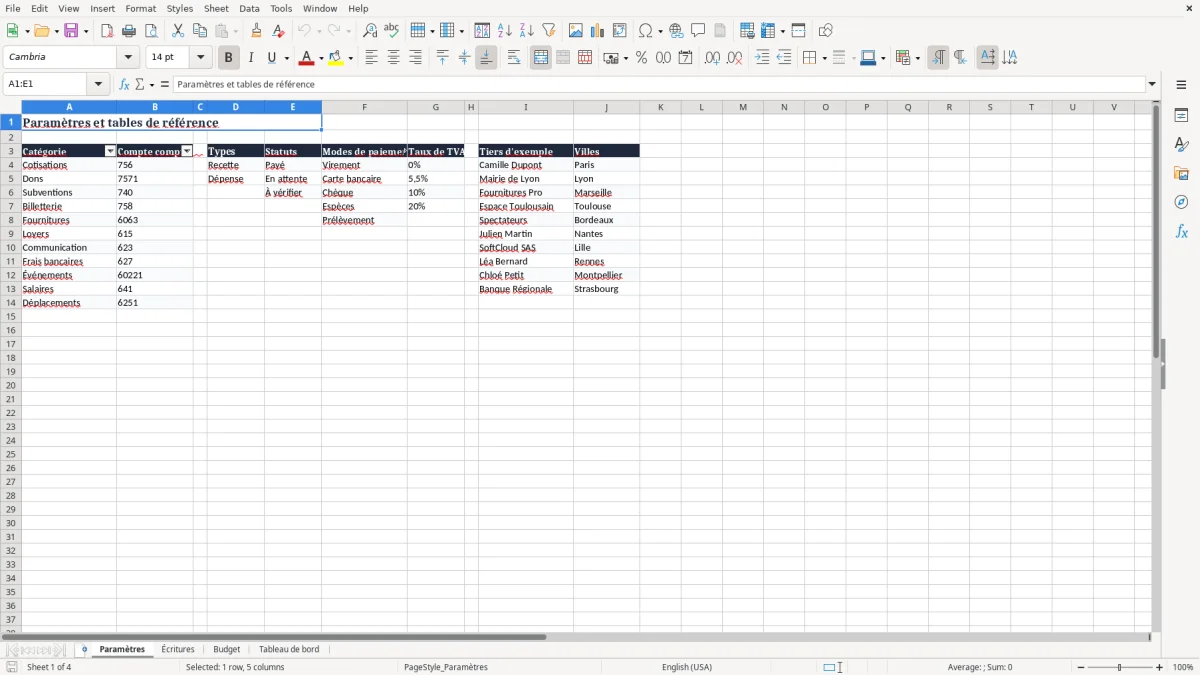
Task: Open the Function Wizard
Action: [124, 84]
